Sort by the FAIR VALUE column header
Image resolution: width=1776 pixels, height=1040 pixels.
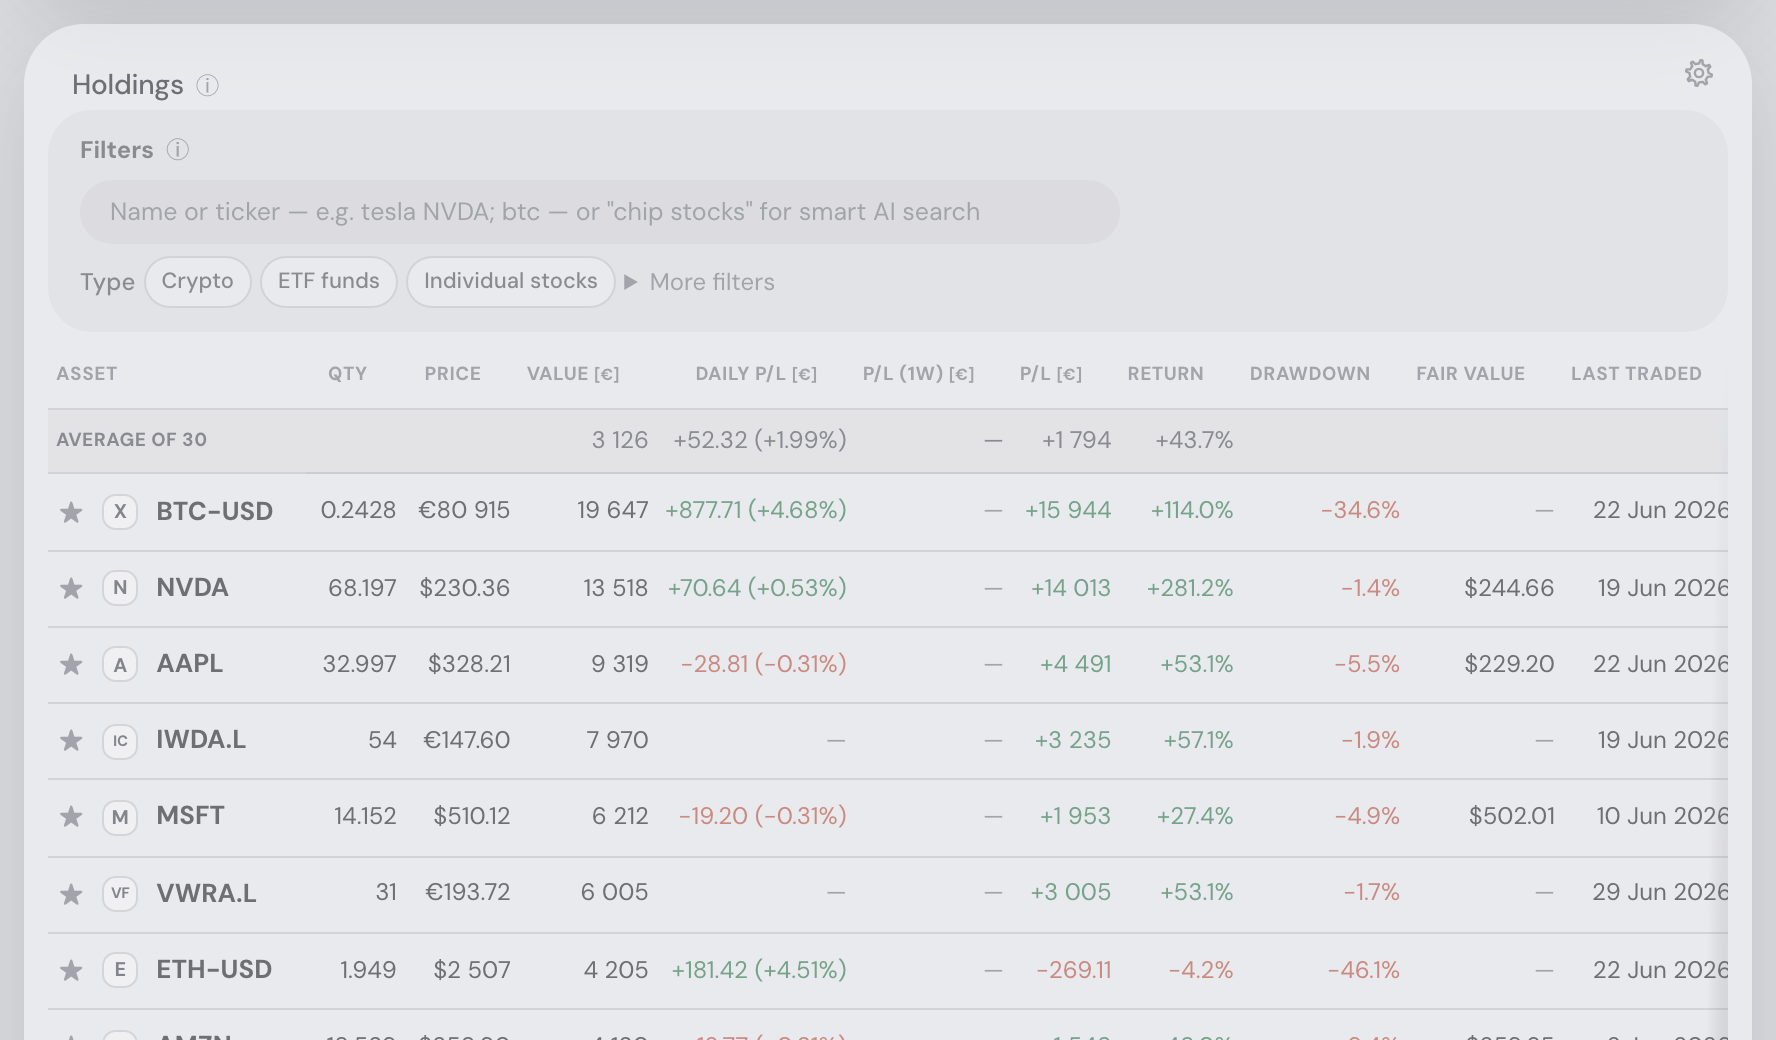1471,374
